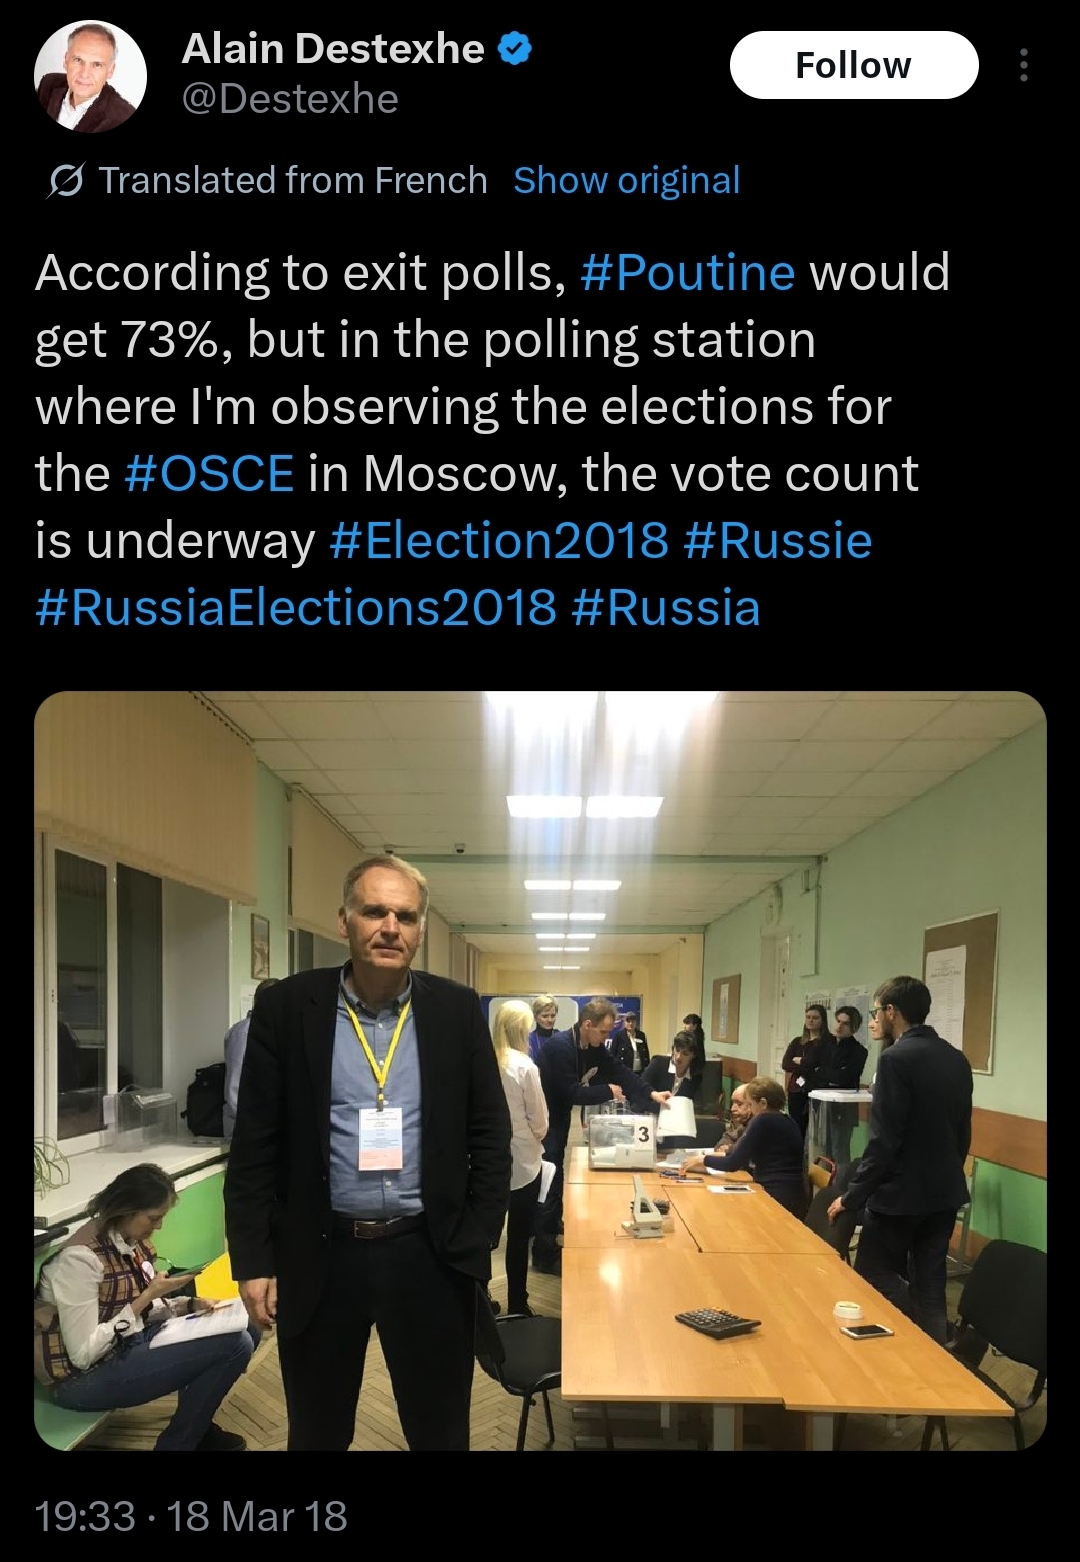This screenshot has width=1080, height=1562.
Task: Show original French tweet text
Action: pos(626,181)
